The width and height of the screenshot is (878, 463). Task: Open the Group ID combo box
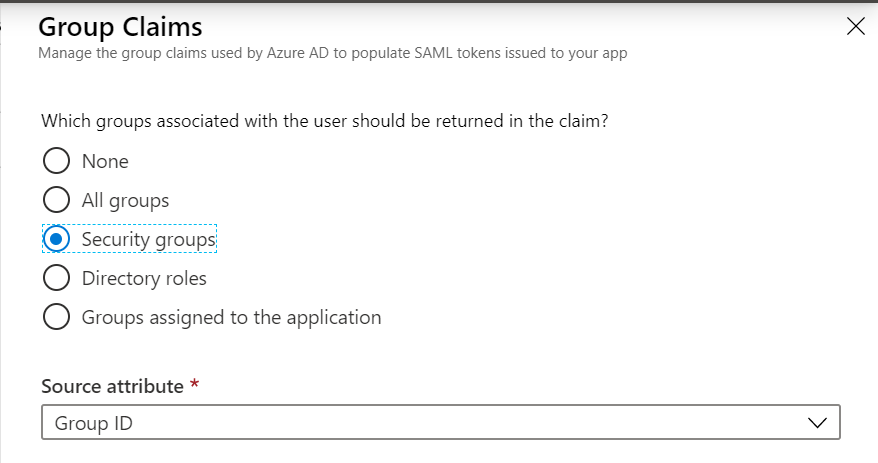440,423
